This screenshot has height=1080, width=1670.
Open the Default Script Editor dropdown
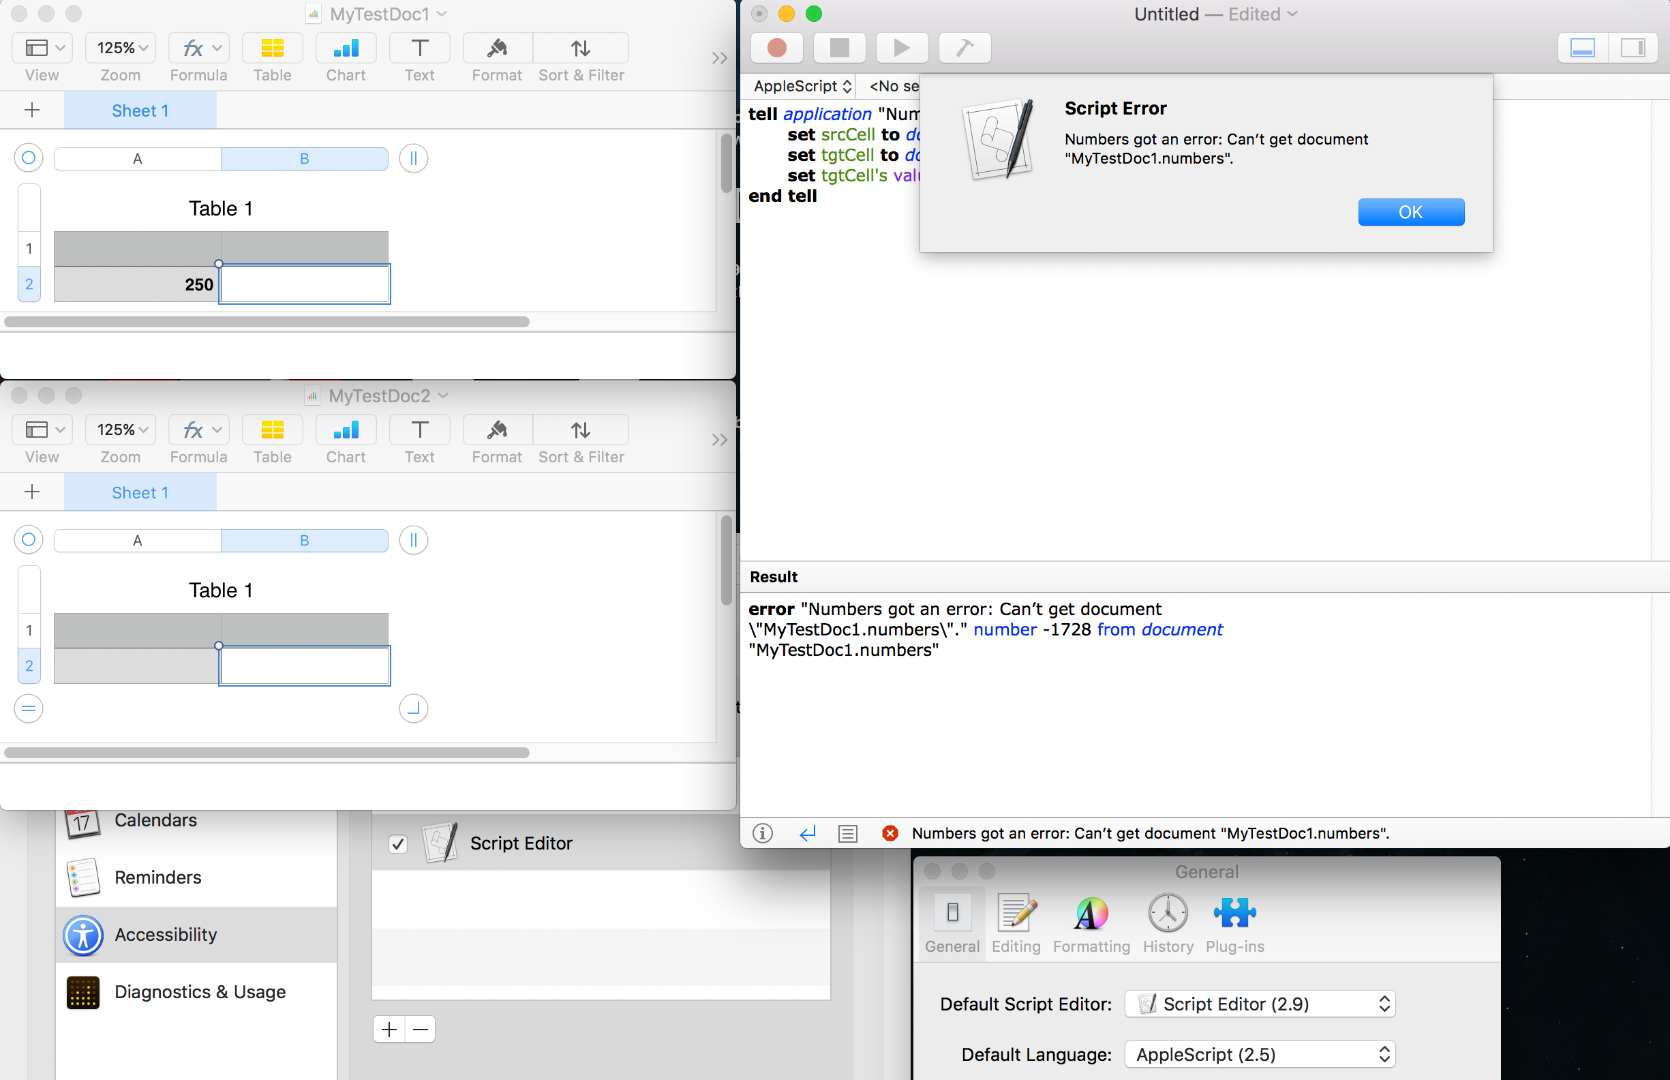pyautogui.click(x=1260, y=1004)
